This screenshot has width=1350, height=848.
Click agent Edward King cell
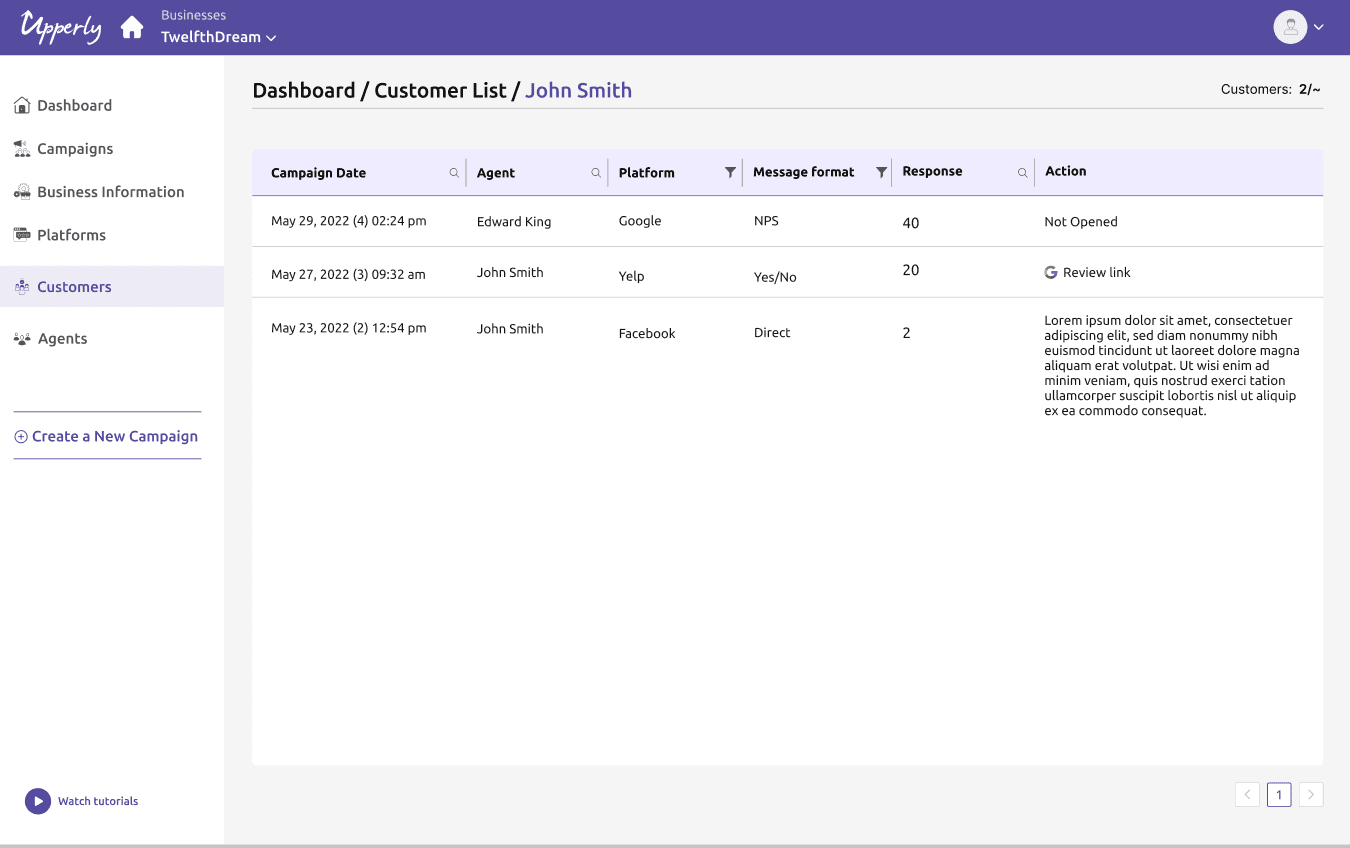pyautogui.click(x=514, y=221)
